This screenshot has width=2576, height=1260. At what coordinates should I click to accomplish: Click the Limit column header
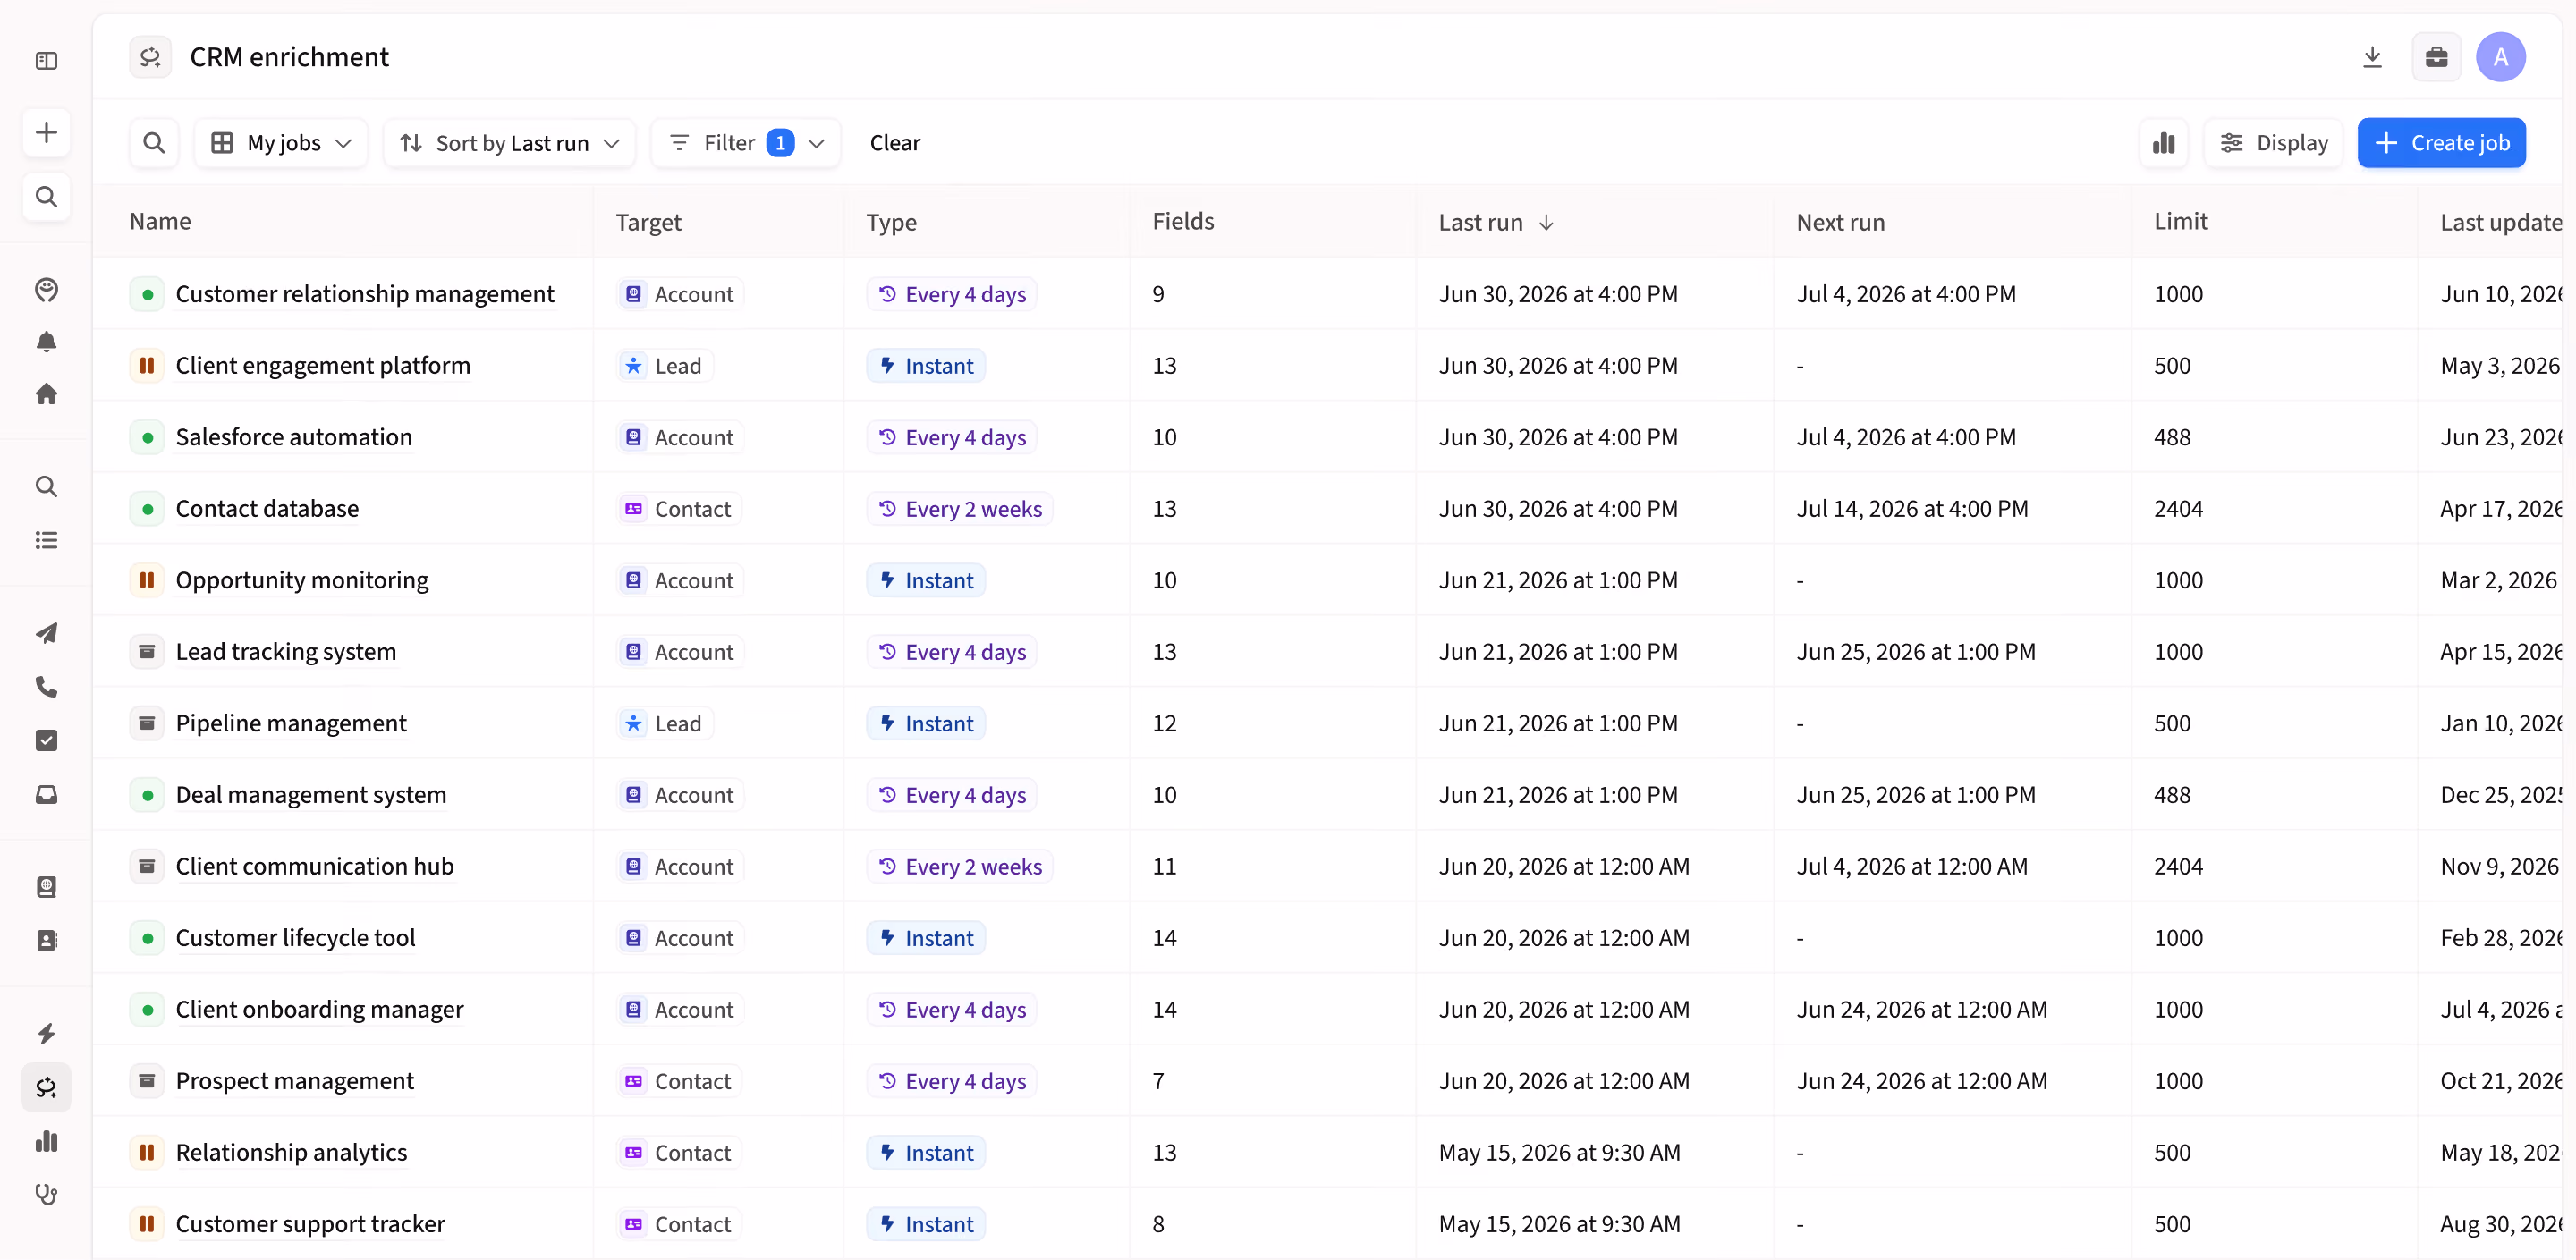coord(2180,221)
